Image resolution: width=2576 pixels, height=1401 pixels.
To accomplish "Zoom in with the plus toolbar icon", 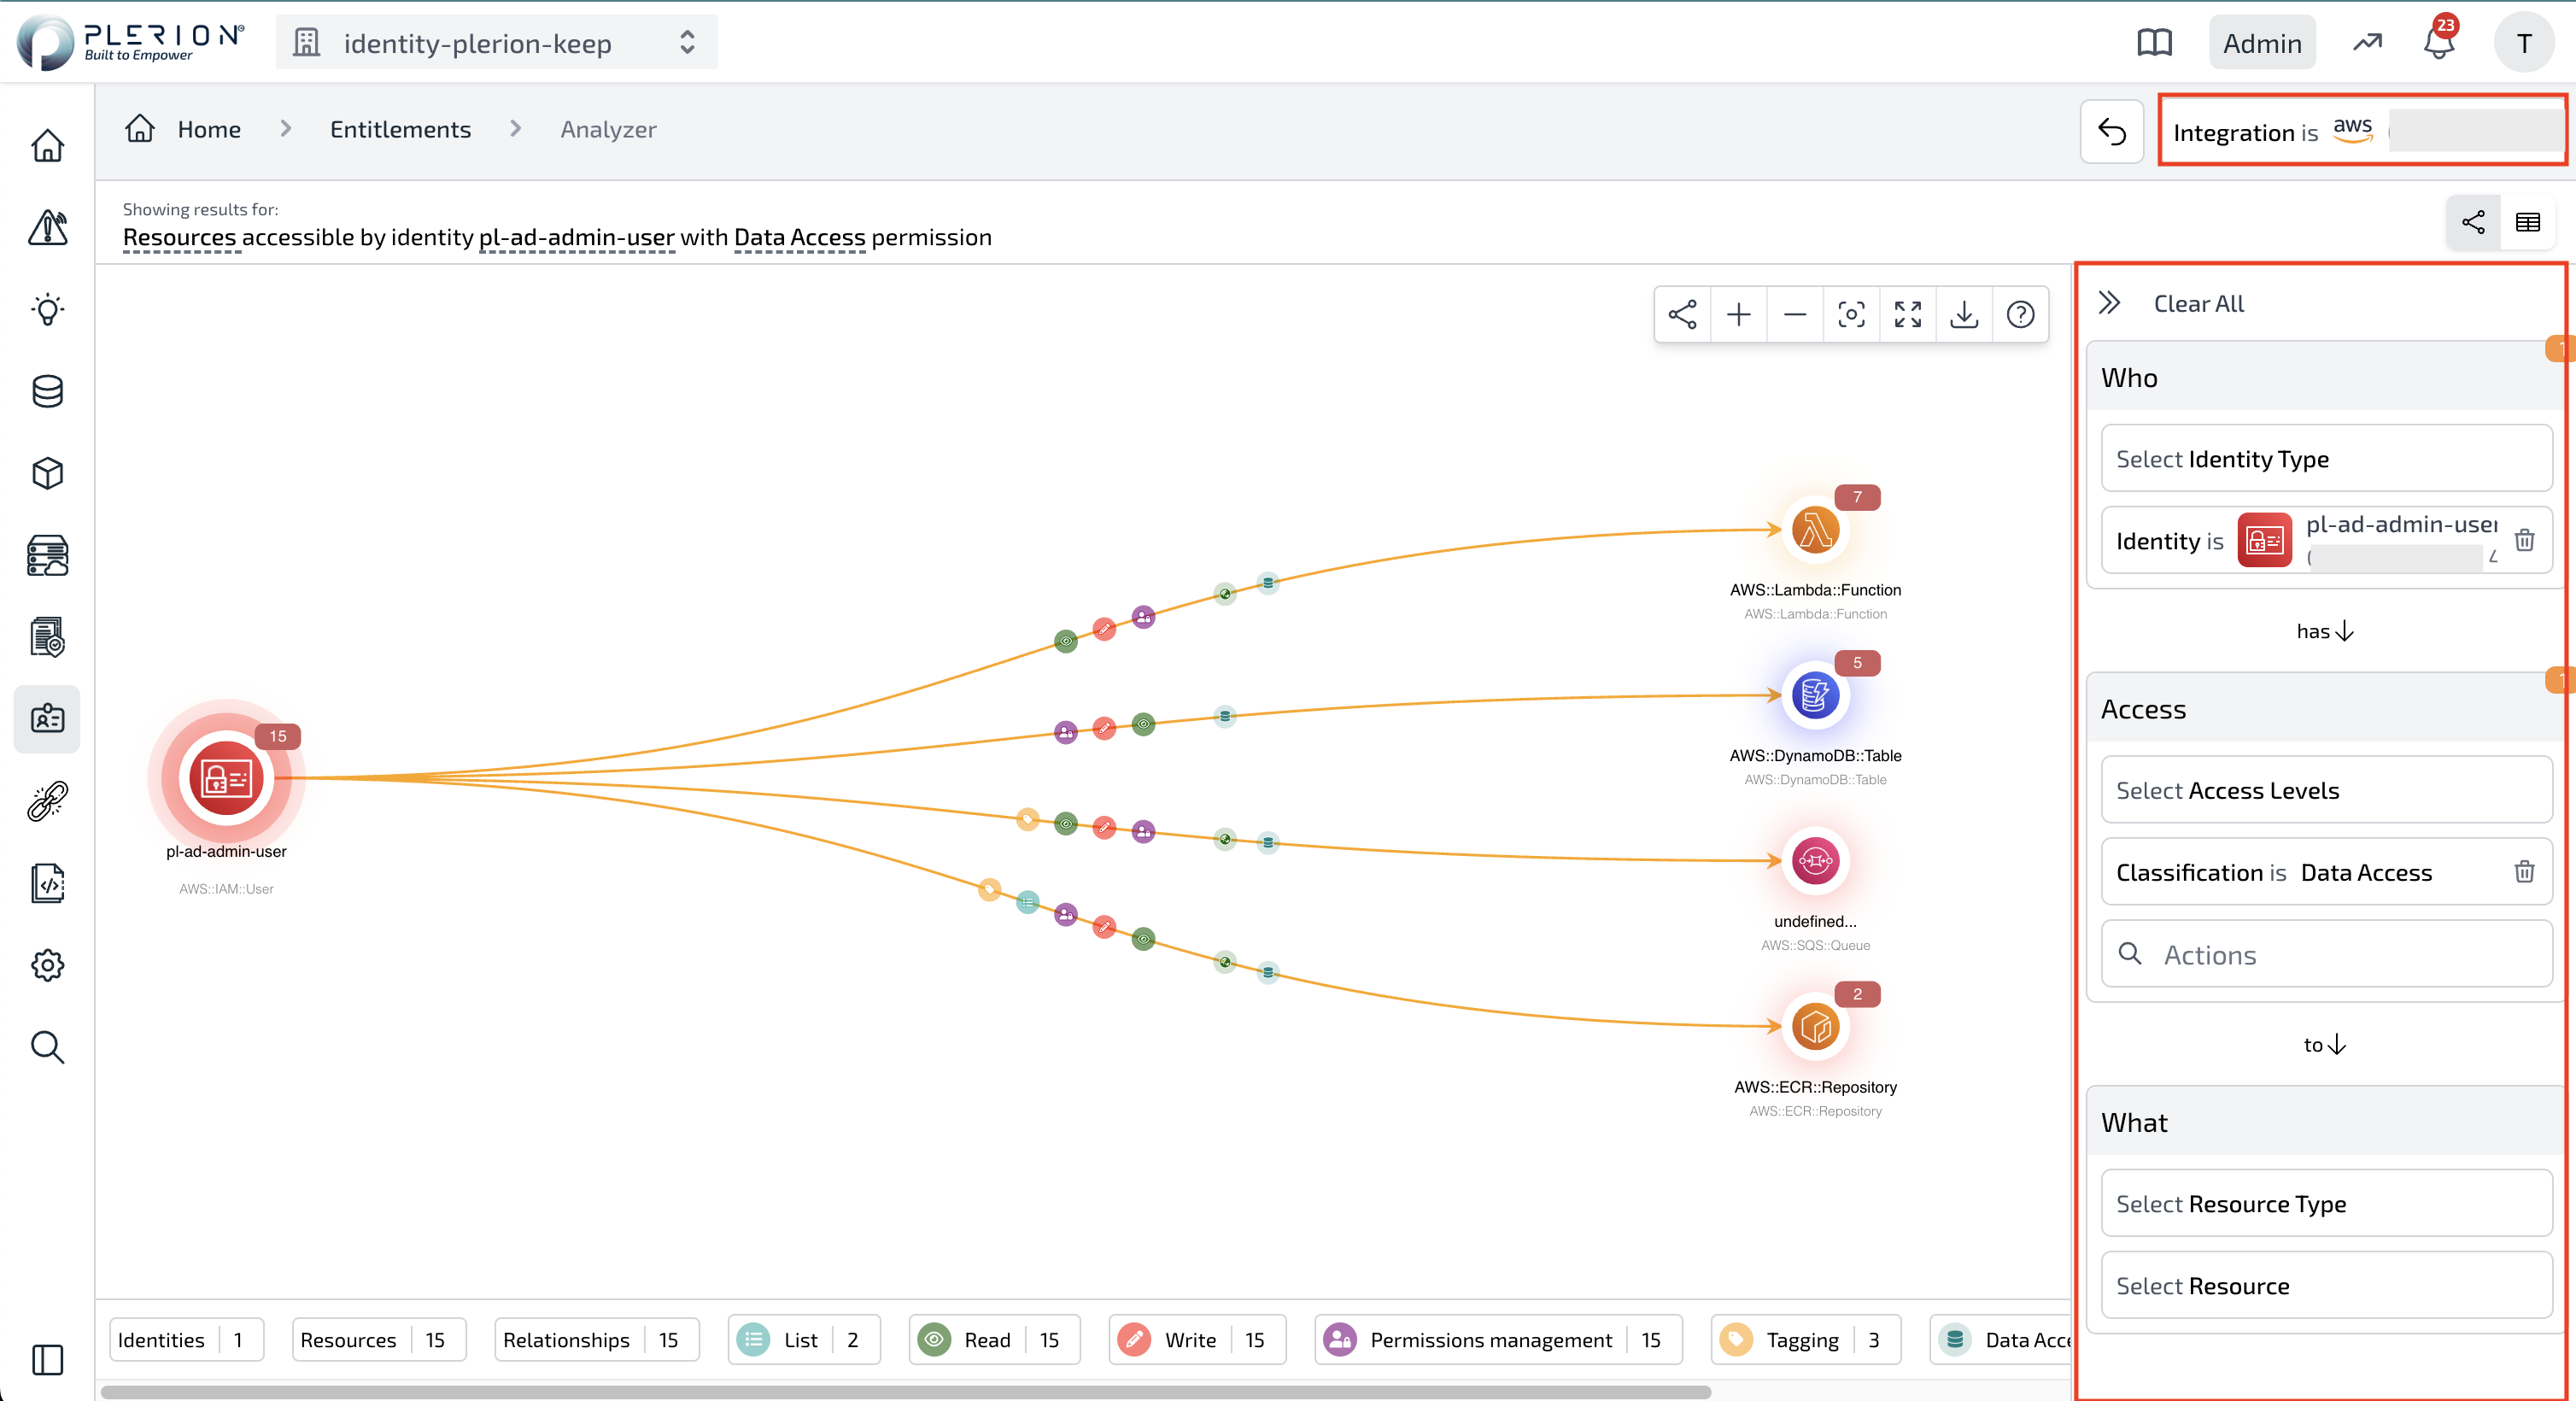I will [x=1739, y=315].
